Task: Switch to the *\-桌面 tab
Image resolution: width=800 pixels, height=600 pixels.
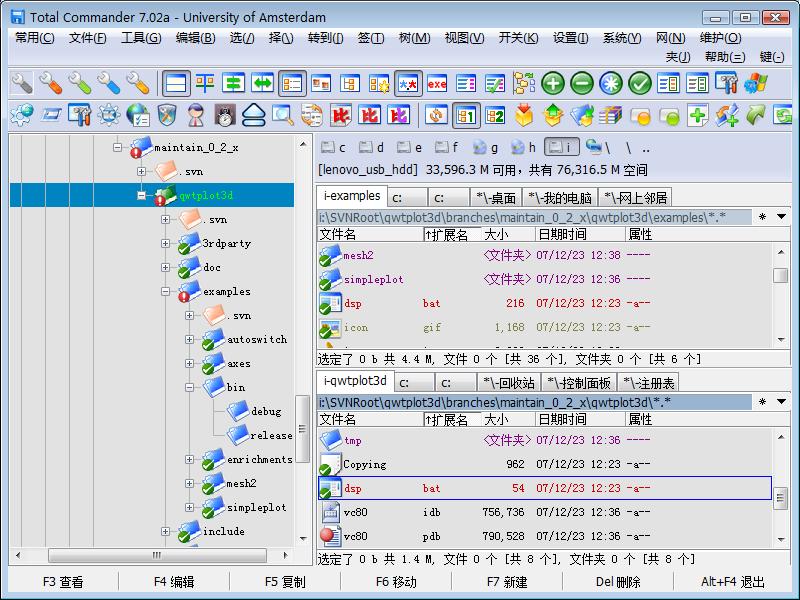Action: click(x=495, y=197)
